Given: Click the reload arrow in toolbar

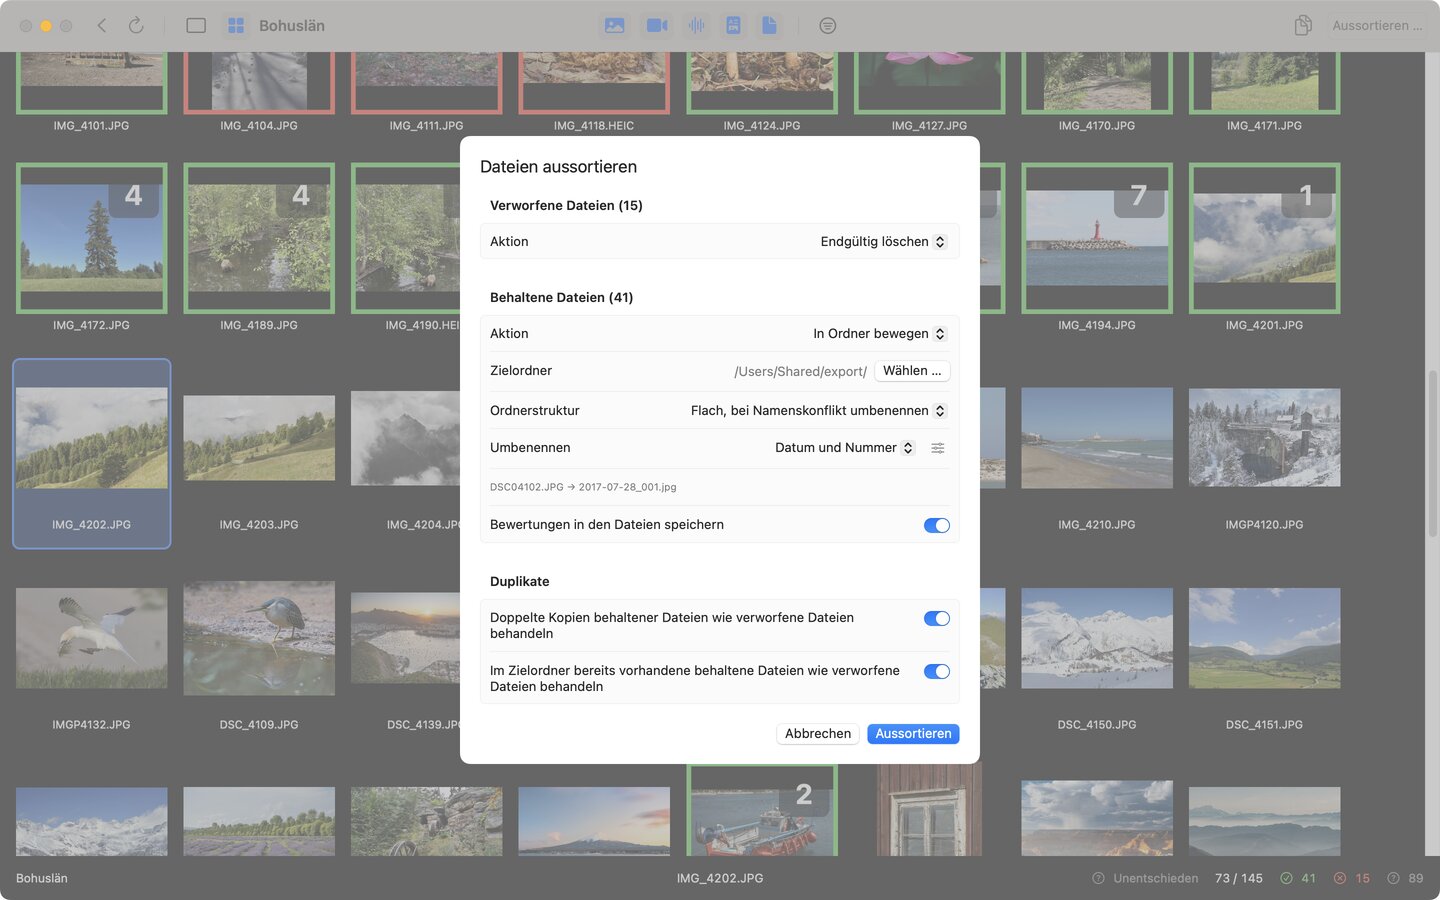Looking at the screenshot, I should pos(136,25).
